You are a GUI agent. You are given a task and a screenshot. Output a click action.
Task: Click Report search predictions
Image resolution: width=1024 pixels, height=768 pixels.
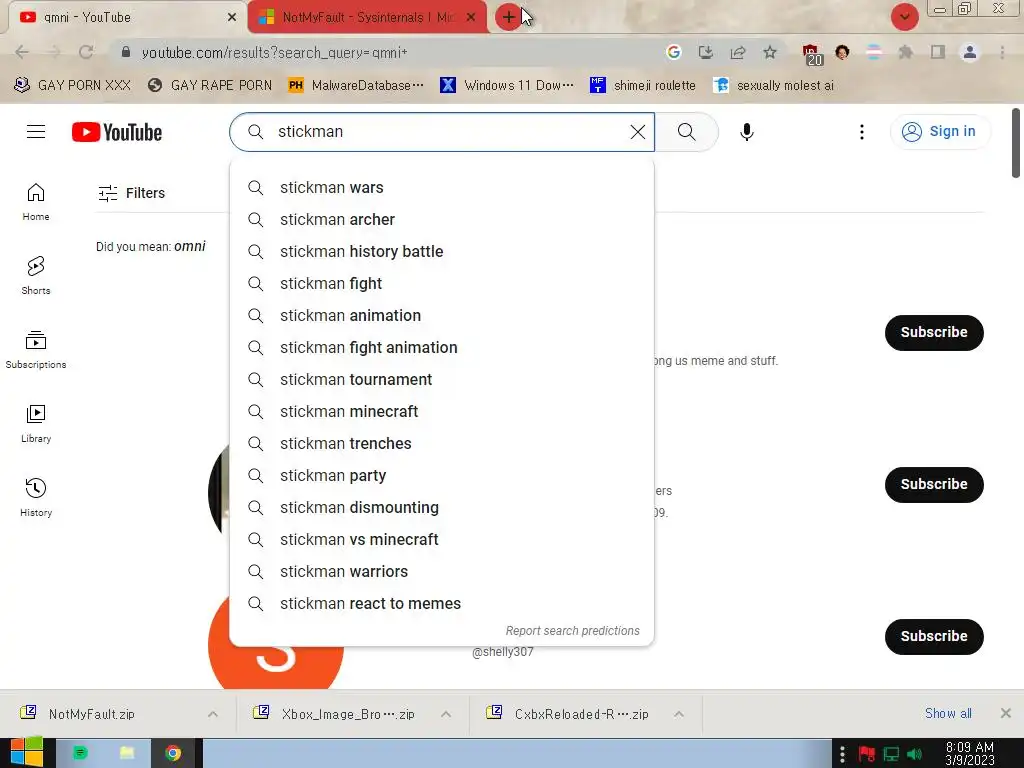[x=572, y=631]
